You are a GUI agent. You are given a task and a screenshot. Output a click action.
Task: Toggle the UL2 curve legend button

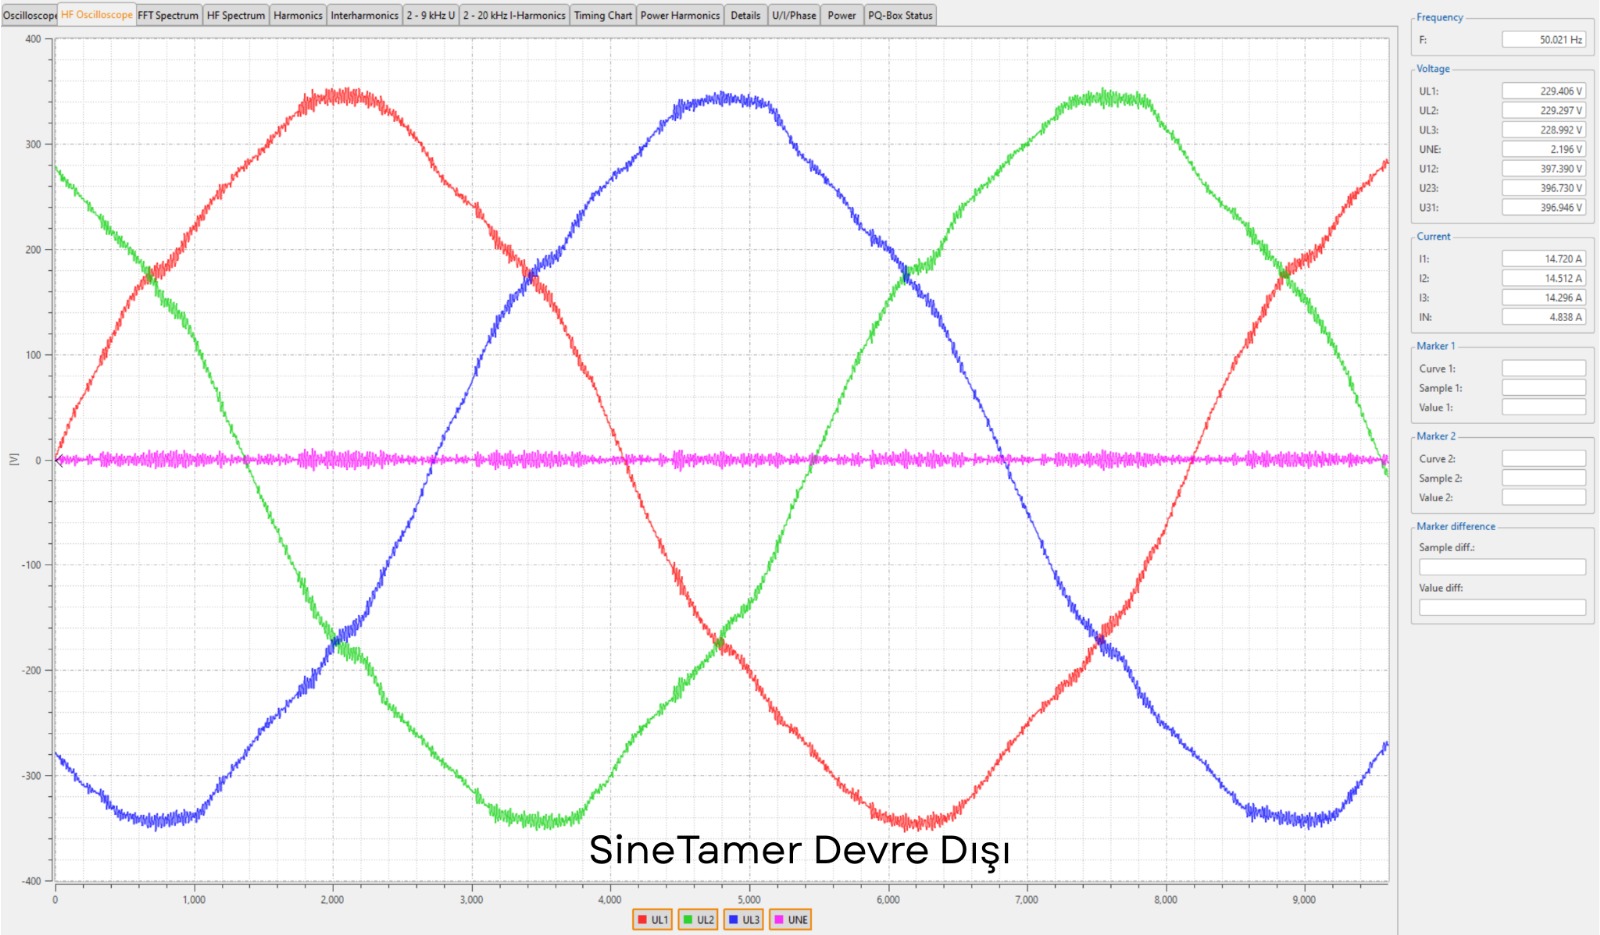coord(698,920)
